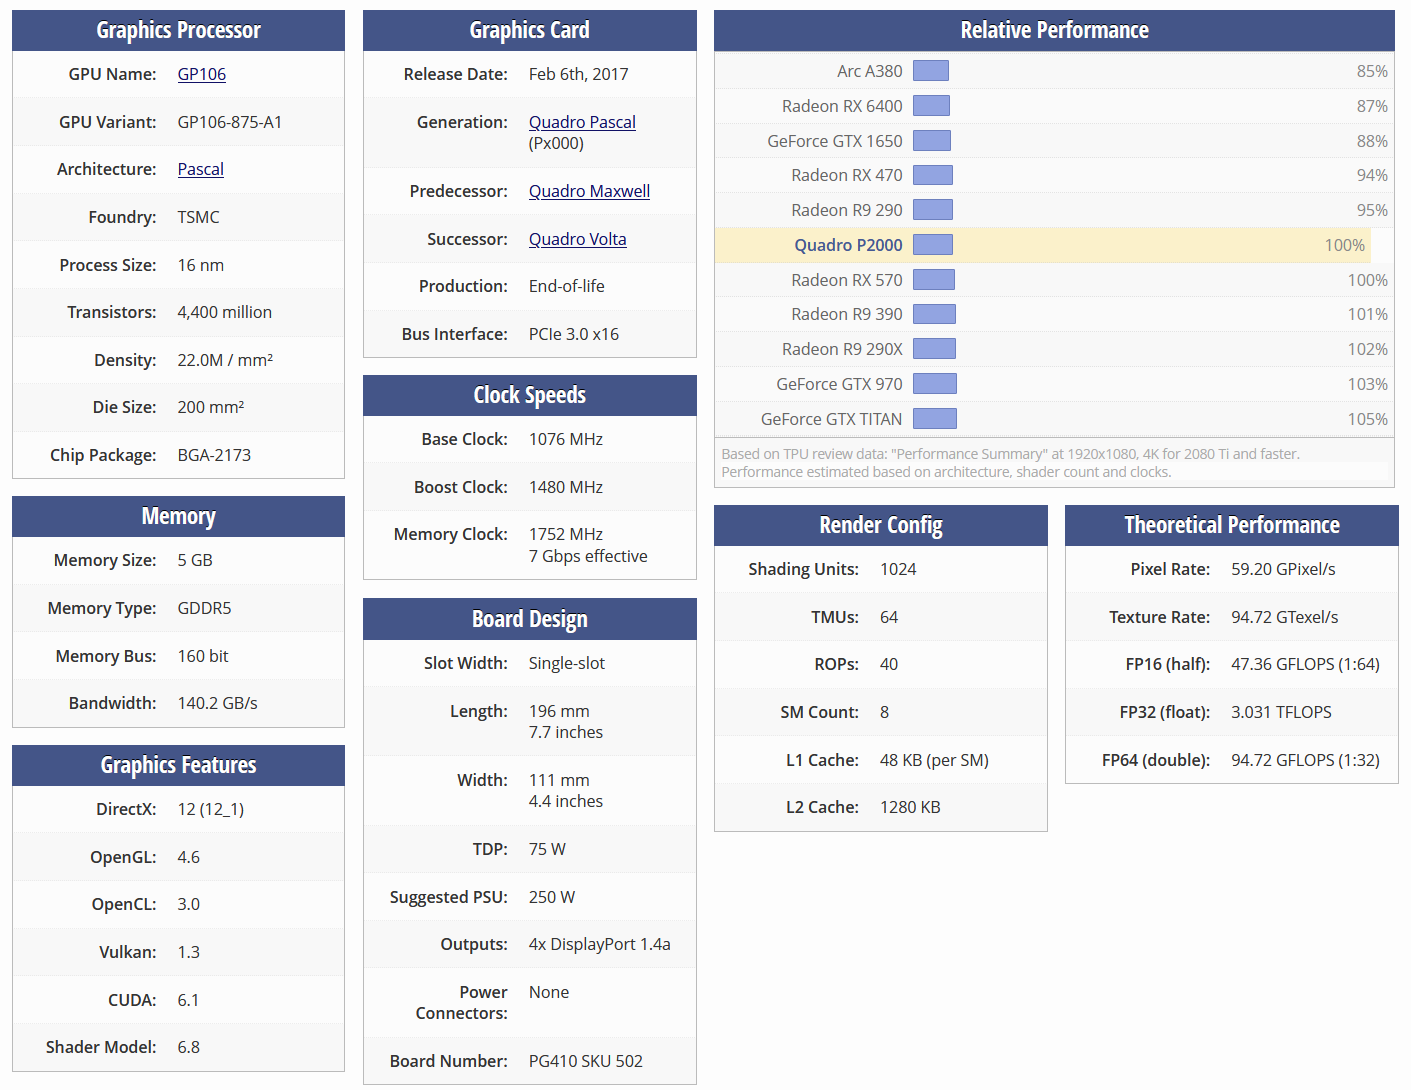Select the 1752 MHz memory clock value
Viewport: 1411px width, 1090px height.
click(565, 534)
